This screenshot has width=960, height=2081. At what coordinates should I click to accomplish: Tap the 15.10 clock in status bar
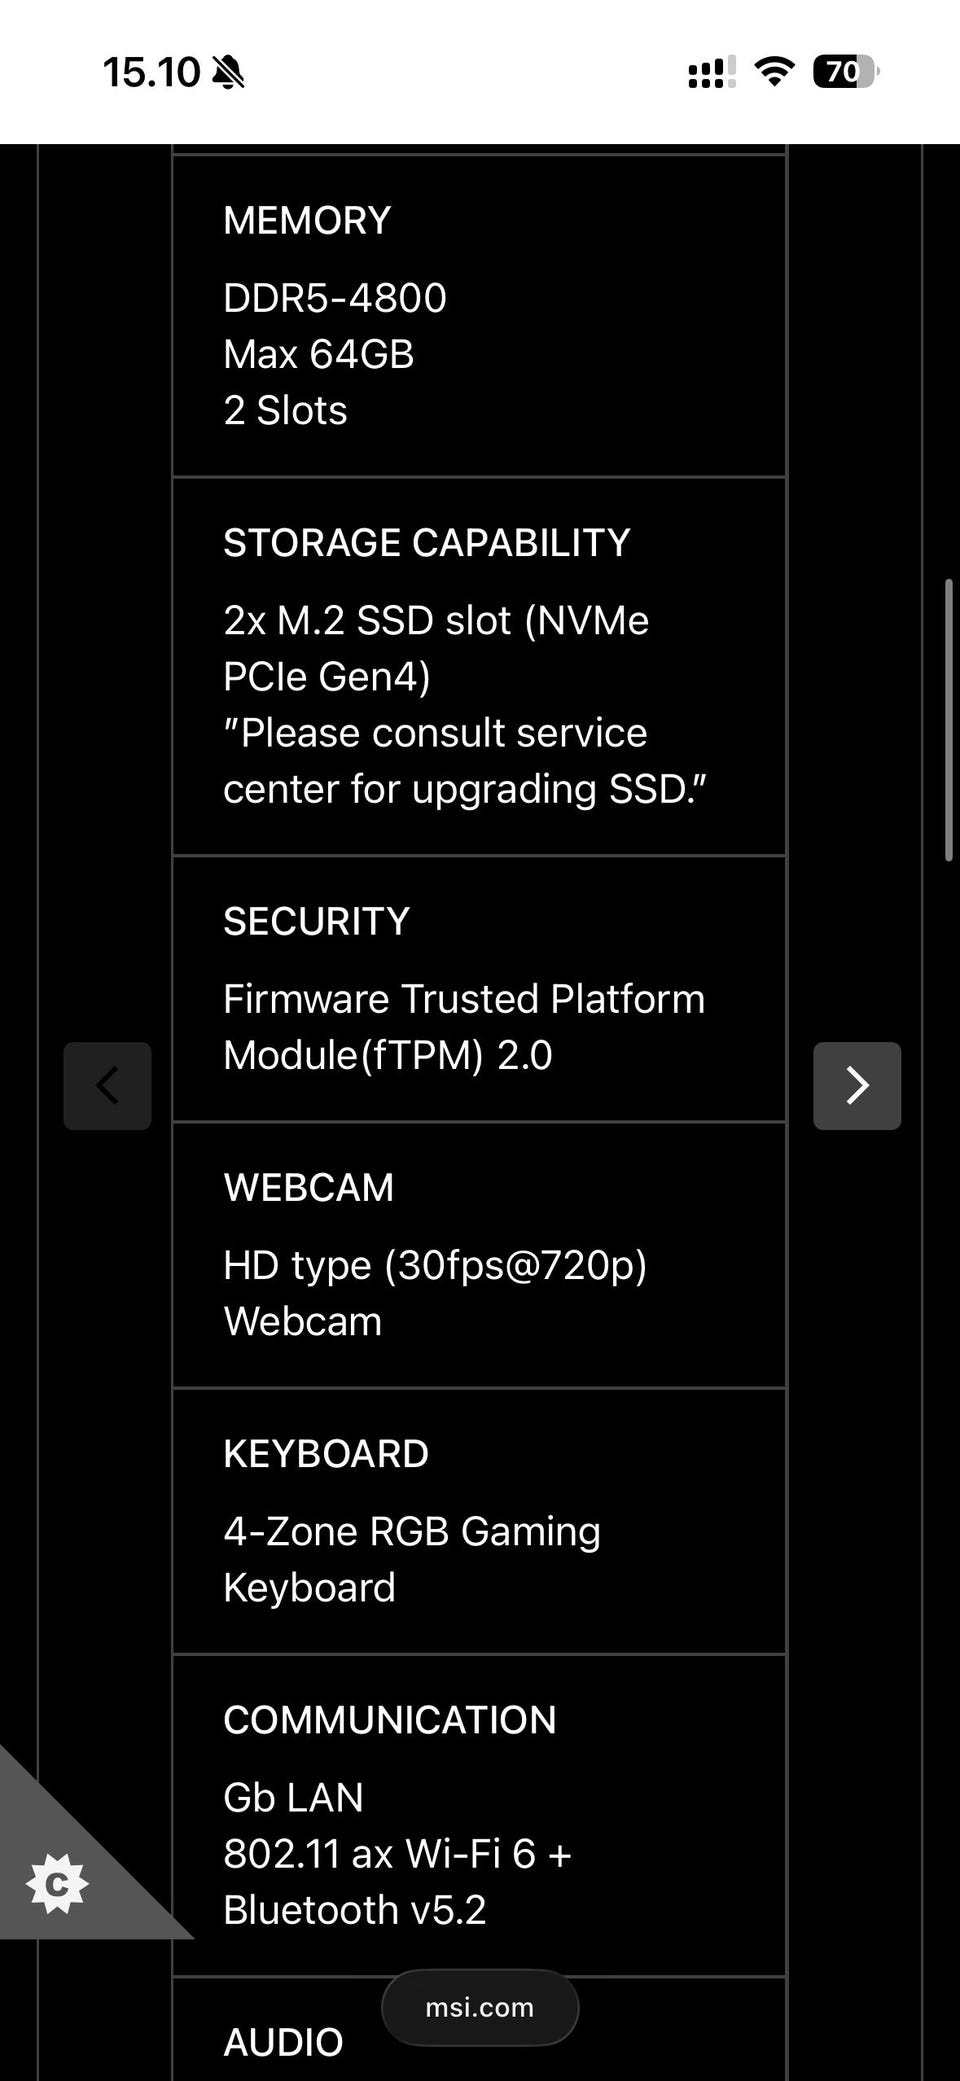(152, 72)
